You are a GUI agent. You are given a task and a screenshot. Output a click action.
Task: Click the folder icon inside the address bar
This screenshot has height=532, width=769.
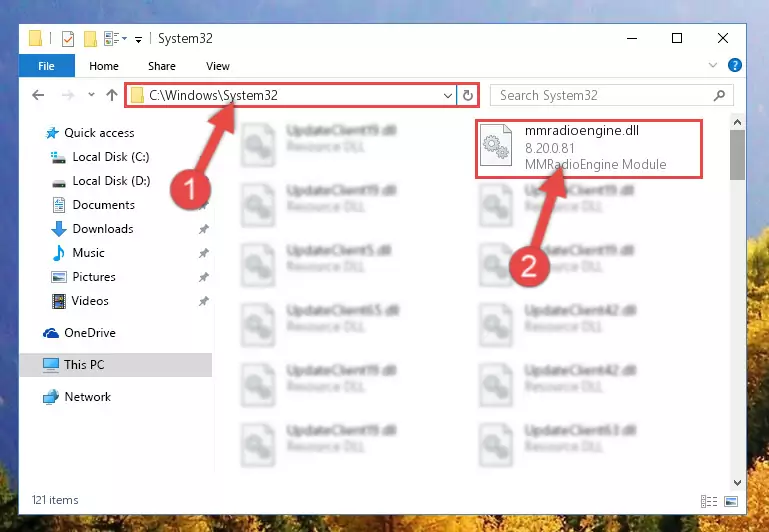[137, 95]
